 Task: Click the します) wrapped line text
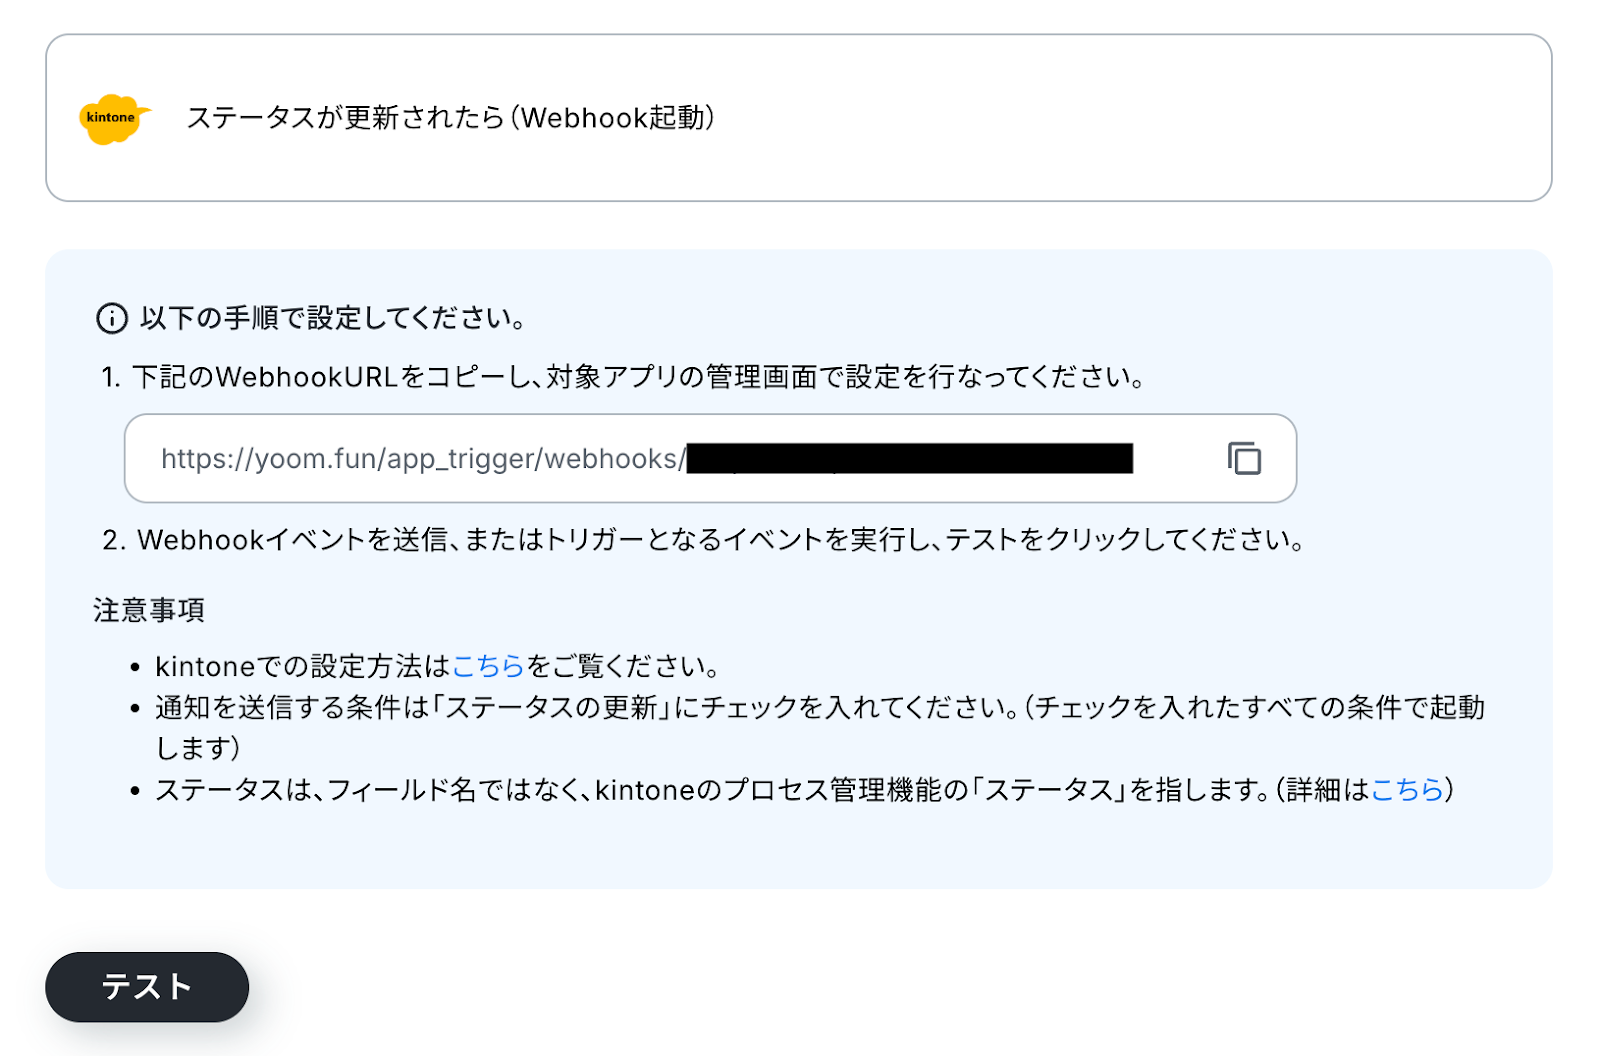pyautogui.click(x=198, y=748)
